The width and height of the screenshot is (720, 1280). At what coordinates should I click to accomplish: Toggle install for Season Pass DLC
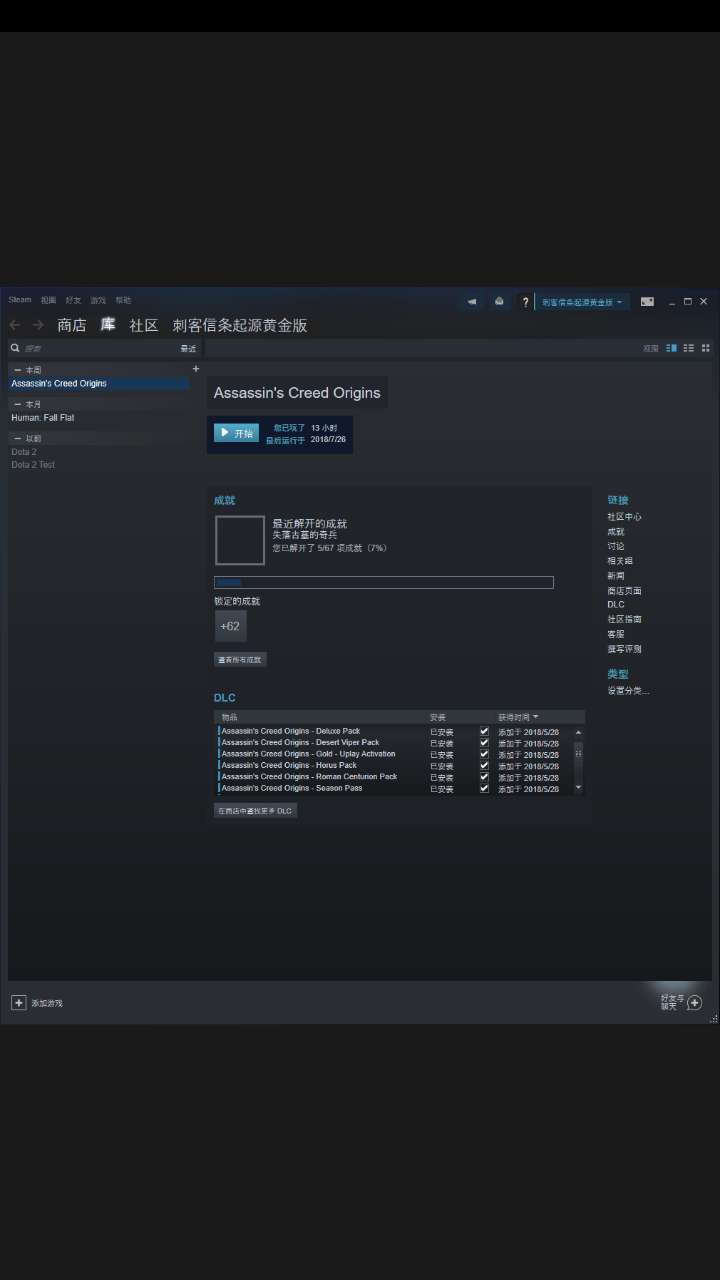[484, 788]
